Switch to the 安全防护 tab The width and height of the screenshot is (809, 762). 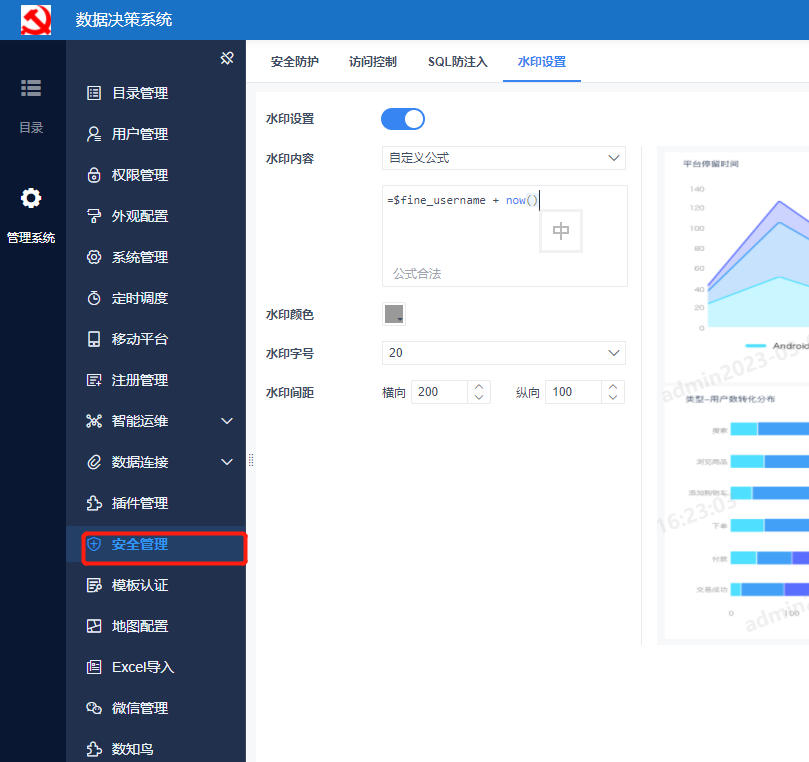(x=295, y=62)
